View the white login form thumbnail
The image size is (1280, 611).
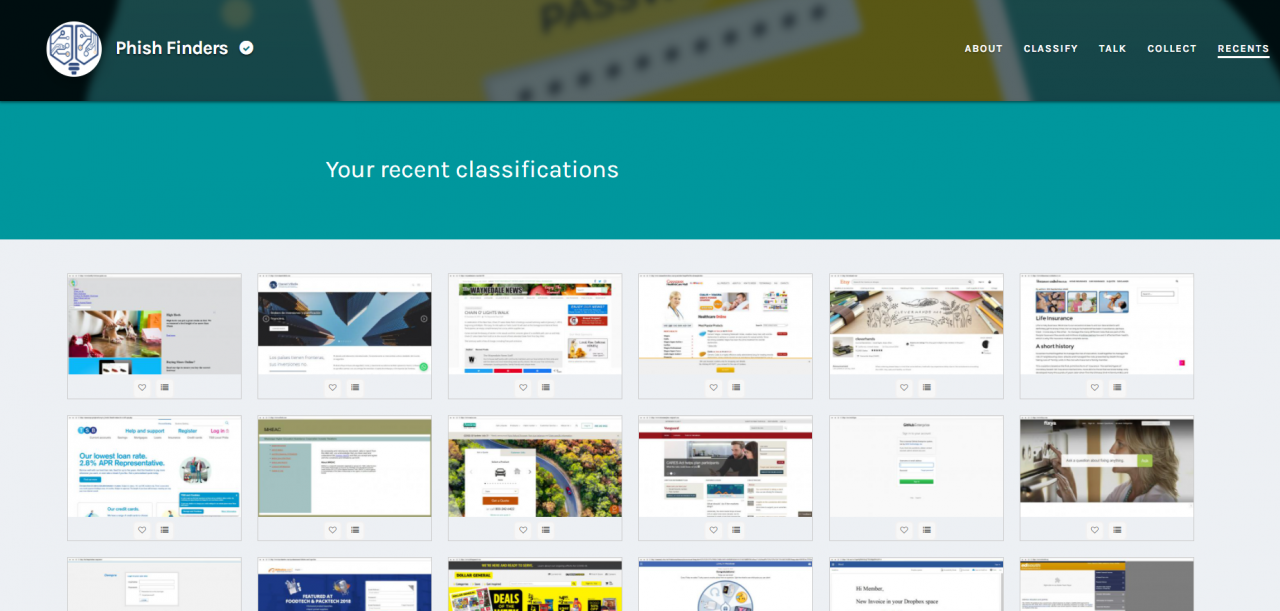[x=916, y=467]
